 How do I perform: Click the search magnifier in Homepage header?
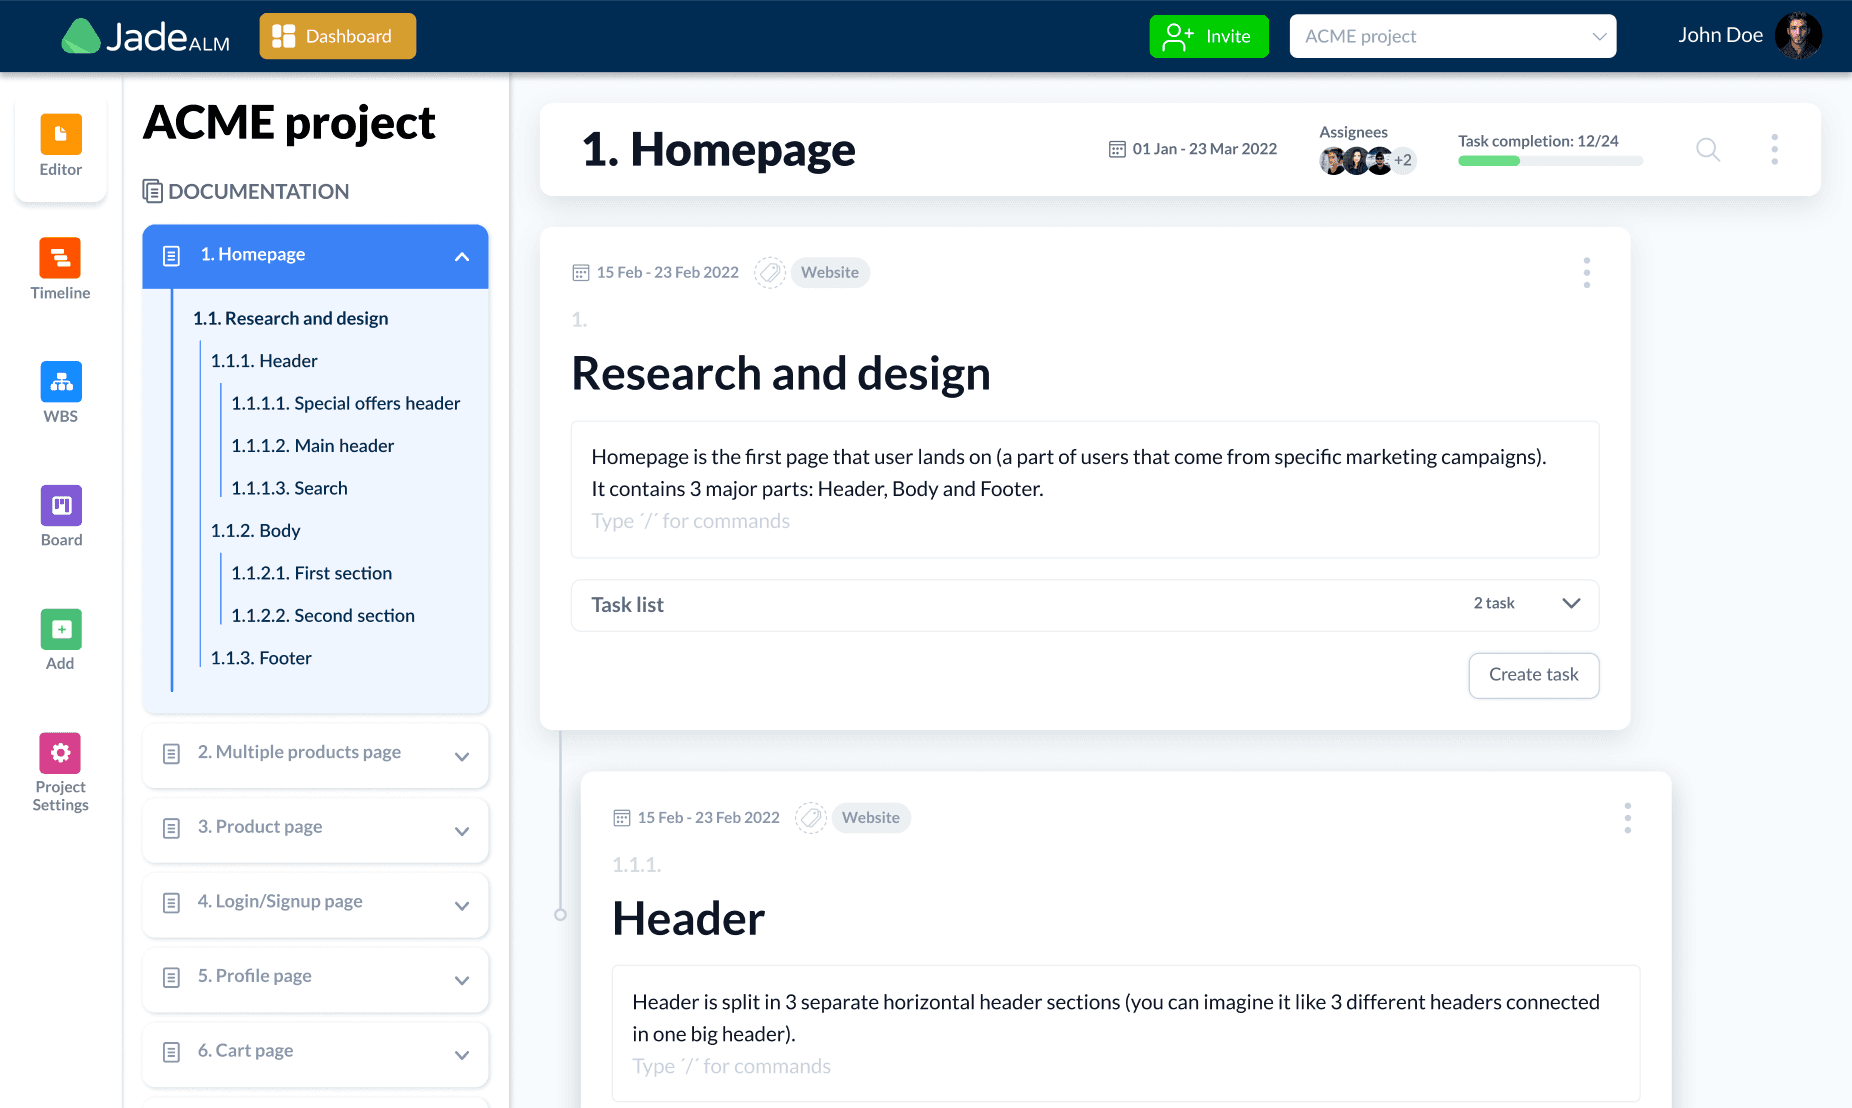click(x=1708, y=150)
